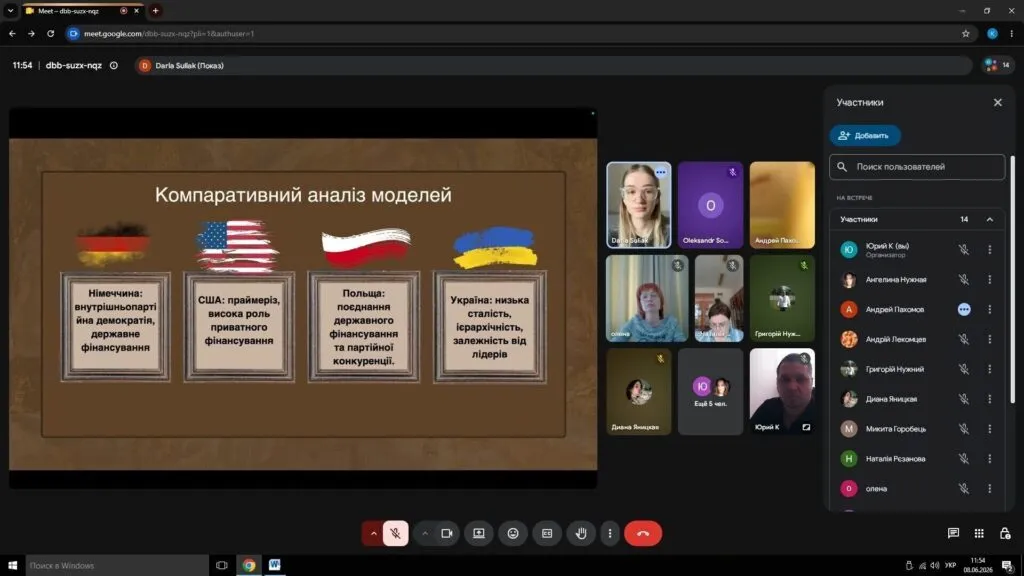Image resolution: width=1024 pixels, height=576 pixels.
Task: Open options menu for Андрей Пахомов
Action: pos(989,310)
